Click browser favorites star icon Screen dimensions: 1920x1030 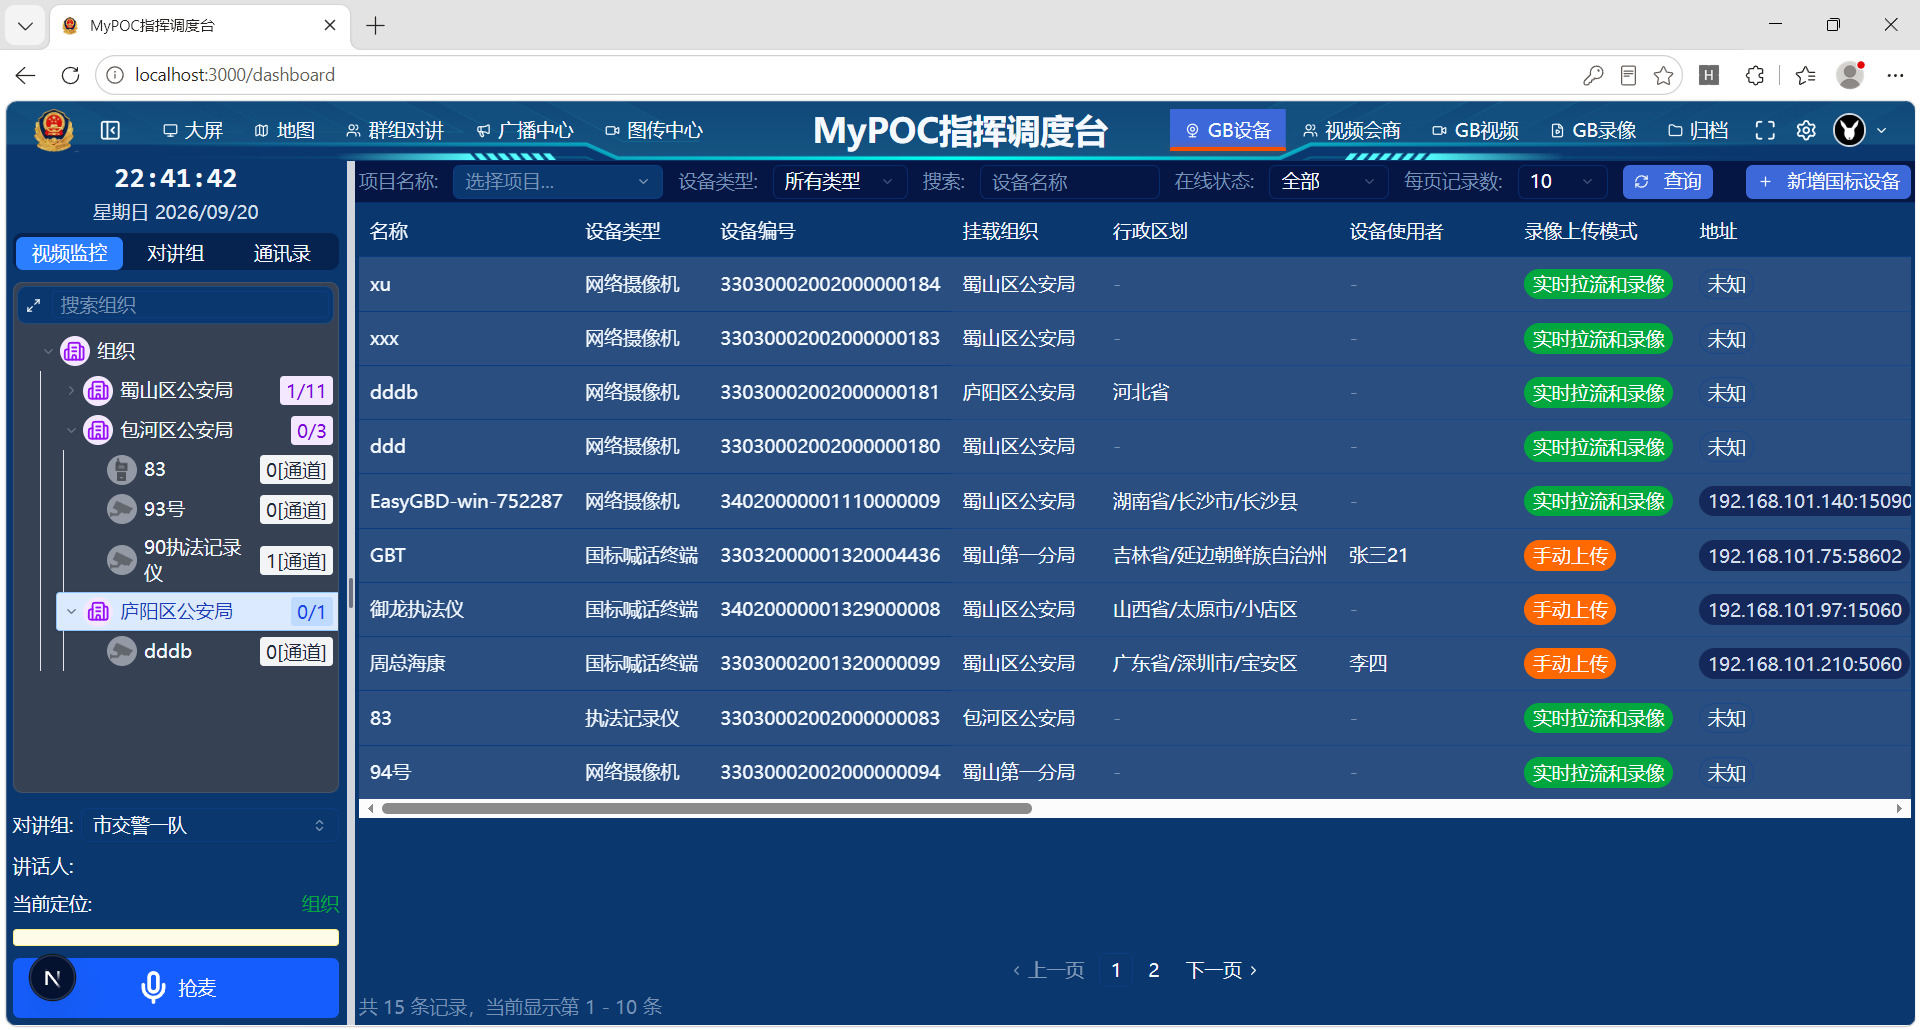pyautogui.click(x=1663, y=75)
